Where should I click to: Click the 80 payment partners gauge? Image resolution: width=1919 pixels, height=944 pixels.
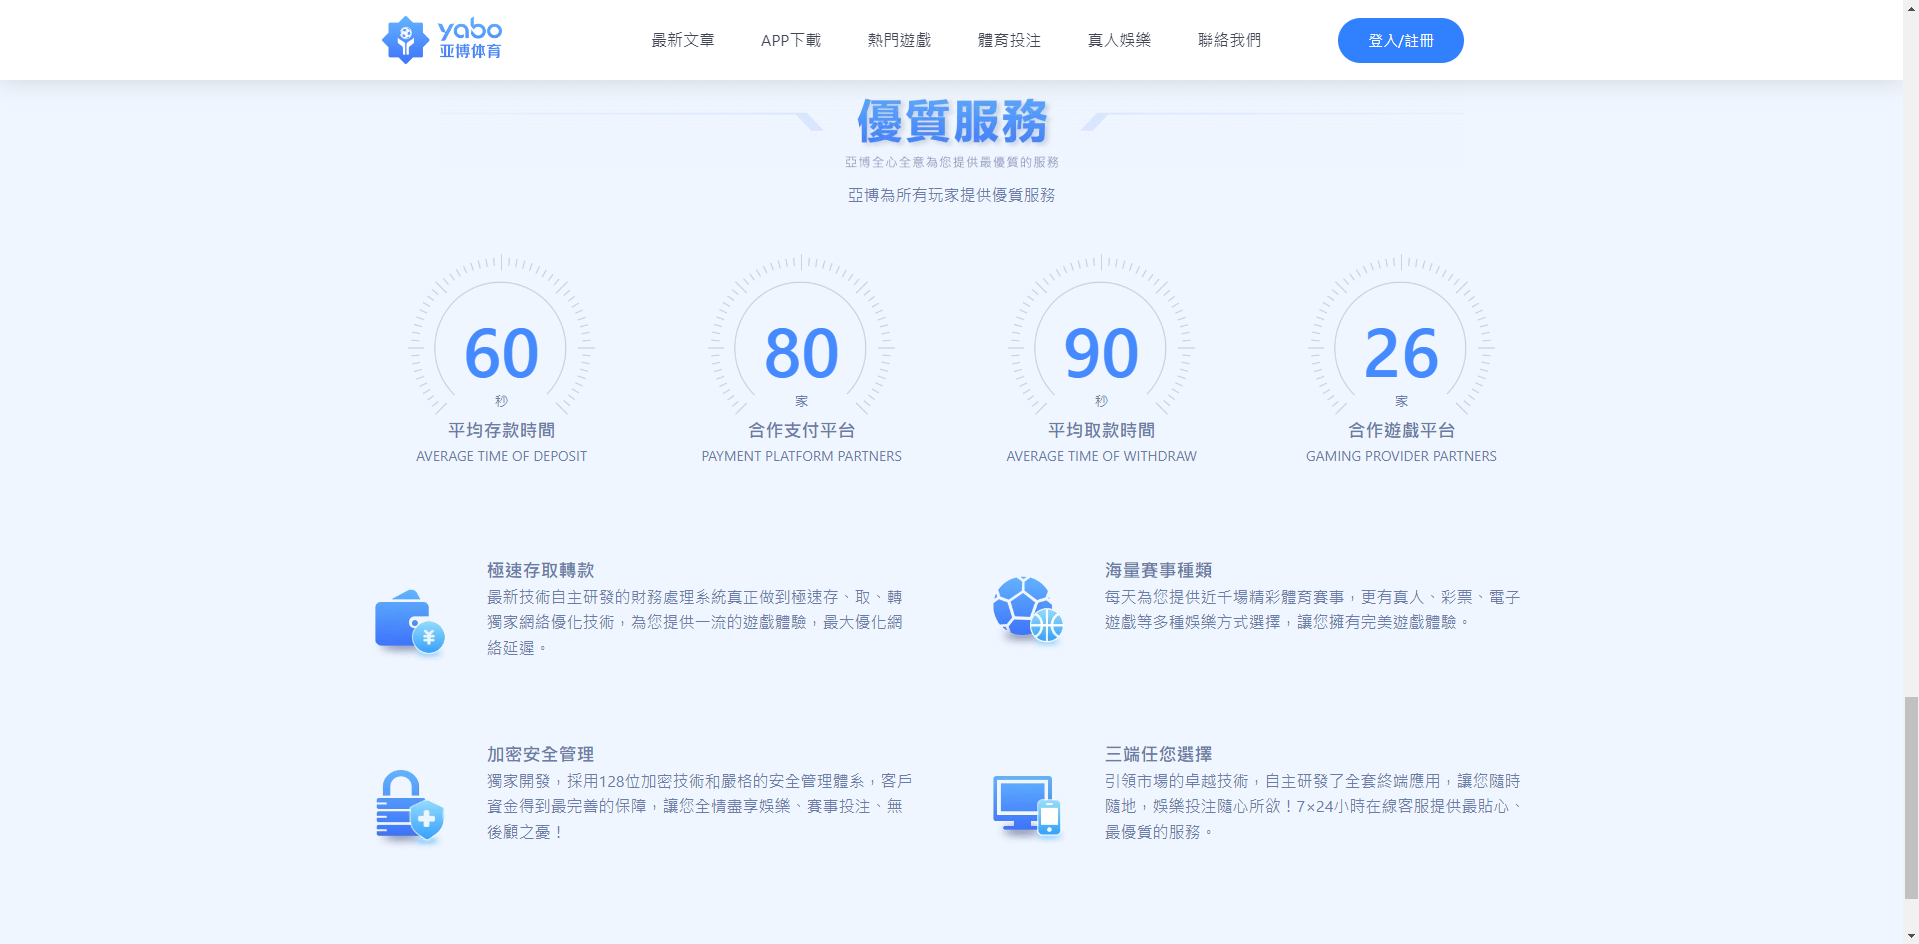point(801,350)
